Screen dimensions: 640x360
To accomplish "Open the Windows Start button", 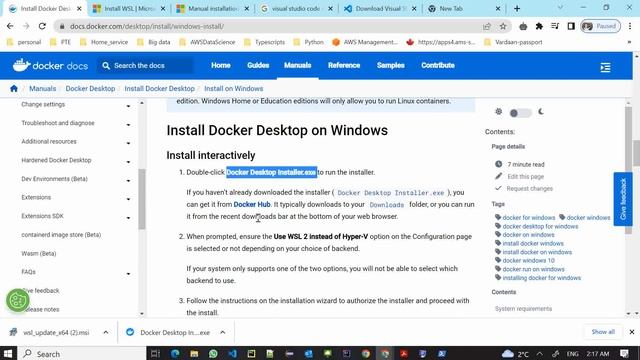I will coord(8,353).
